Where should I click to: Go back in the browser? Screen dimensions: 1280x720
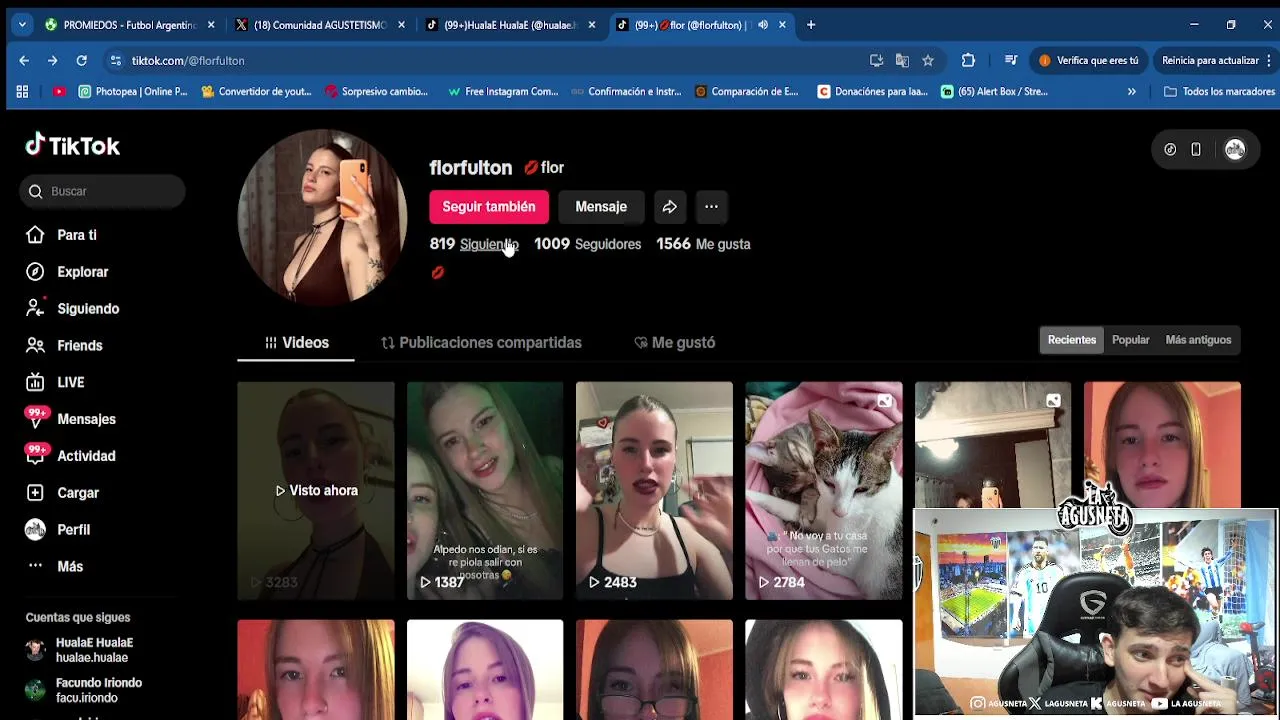(24, 61)
